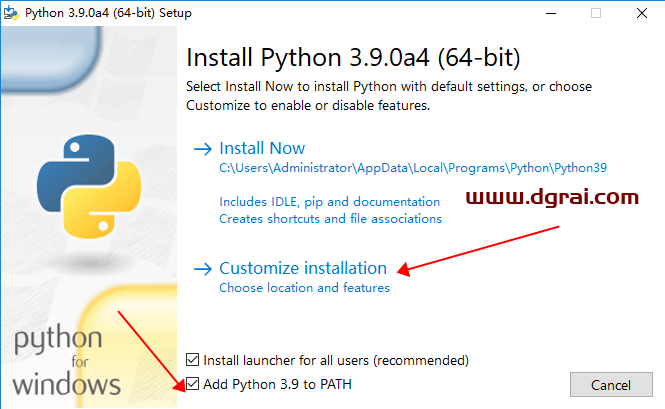665x409 pixels.
Task: Uncheck 'Add Python 3.9 to PATH' checkbox
Action: (193, 384)
